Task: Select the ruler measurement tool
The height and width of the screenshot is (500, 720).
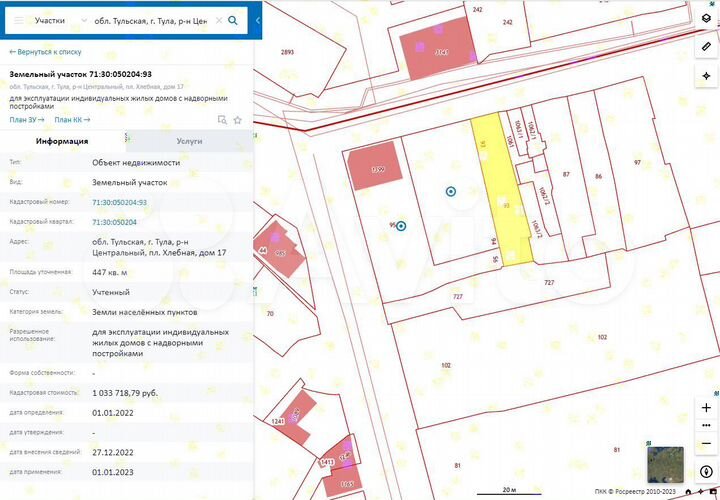Action: (x=707, y=46)
